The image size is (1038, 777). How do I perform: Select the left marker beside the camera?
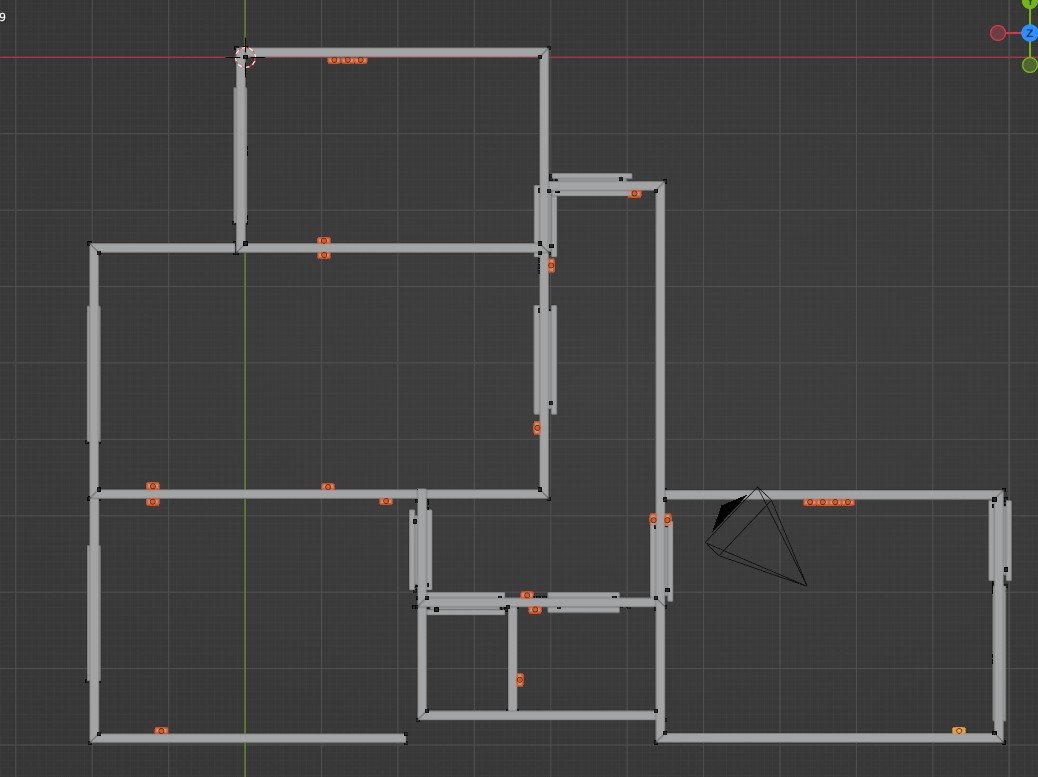[x=653, y=519]
